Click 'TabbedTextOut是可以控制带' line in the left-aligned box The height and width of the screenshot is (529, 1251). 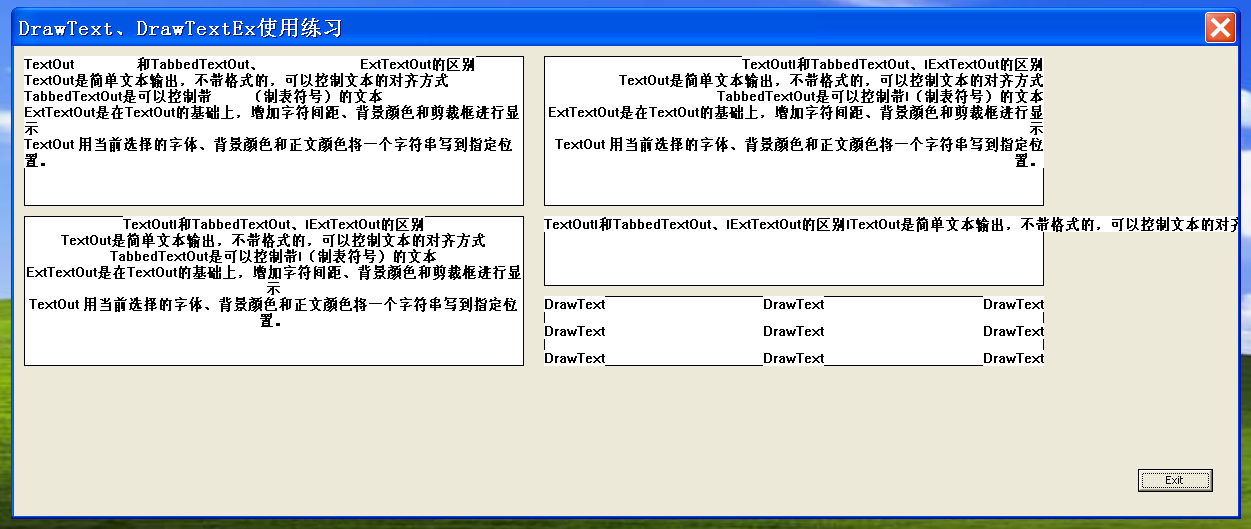click(203, 97)
